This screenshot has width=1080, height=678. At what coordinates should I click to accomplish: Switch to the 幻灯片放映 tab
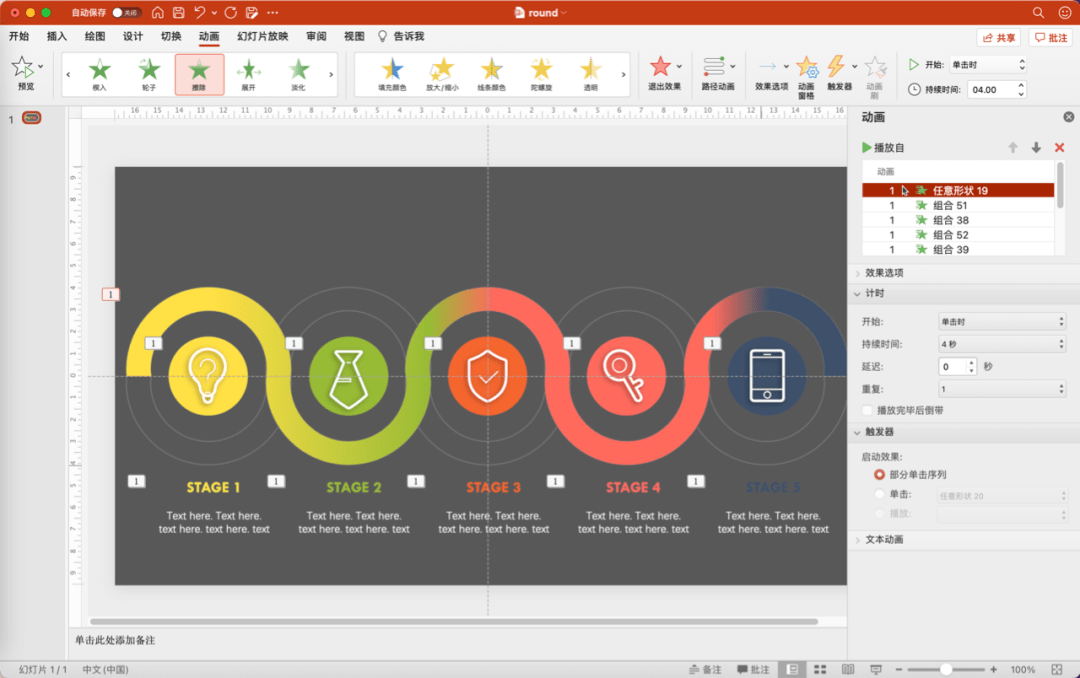click(x=262, y=37)
